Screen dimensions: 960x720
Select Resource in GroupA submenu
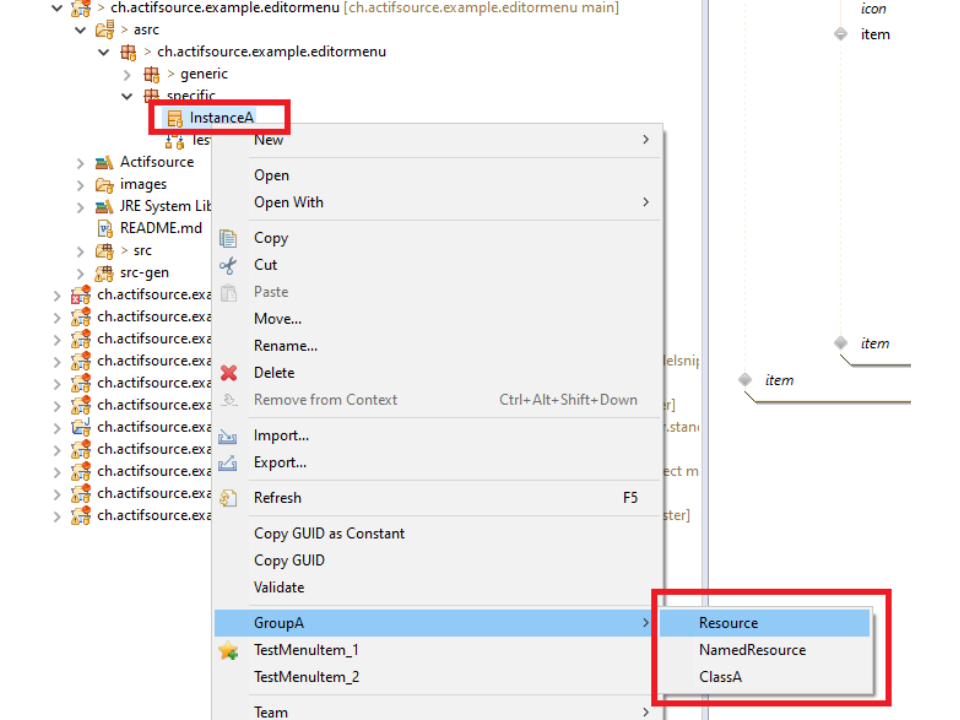[x=728, y=623]
